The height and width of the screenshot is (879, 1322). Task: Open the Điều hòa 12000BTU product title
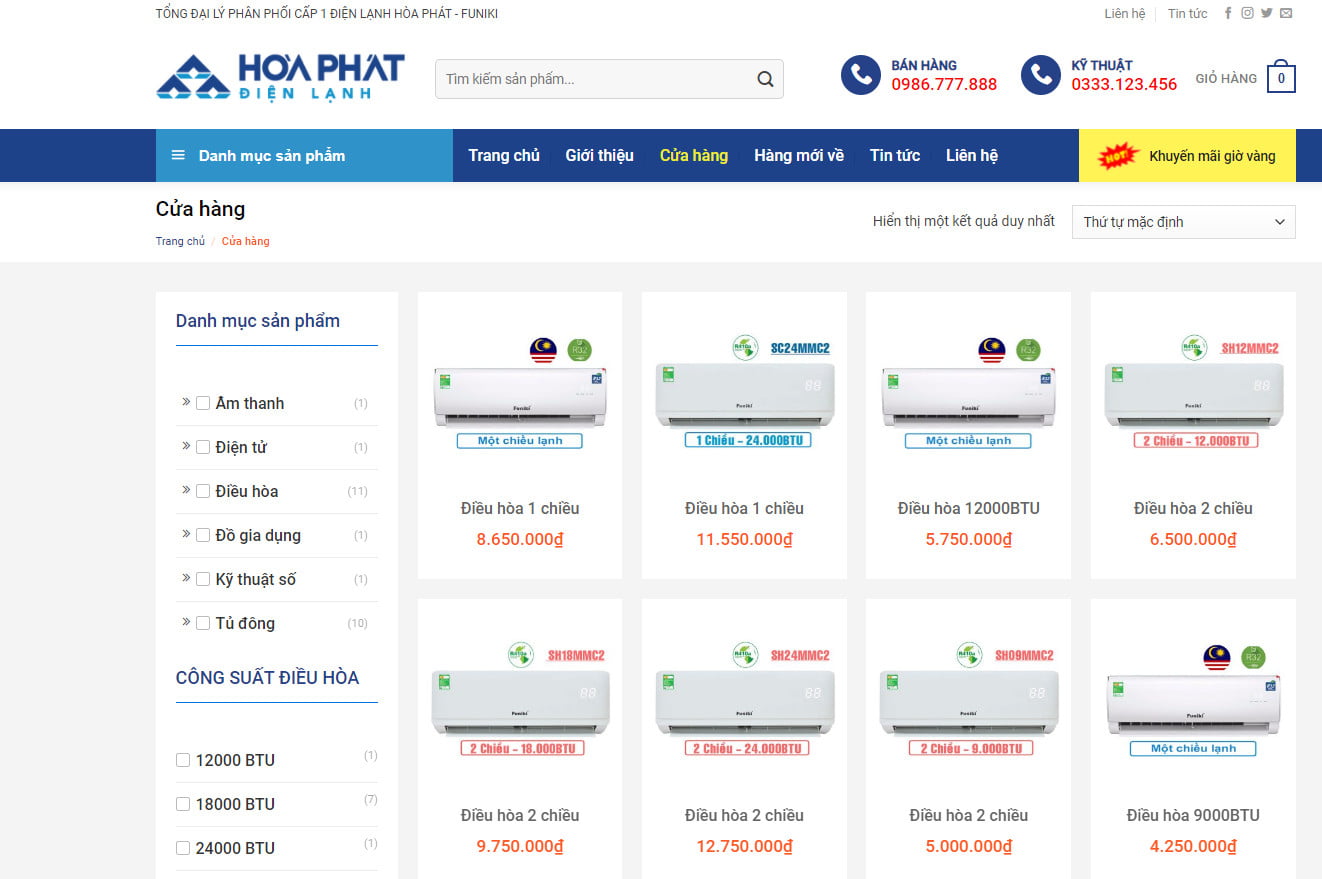[x=968, y=508]
